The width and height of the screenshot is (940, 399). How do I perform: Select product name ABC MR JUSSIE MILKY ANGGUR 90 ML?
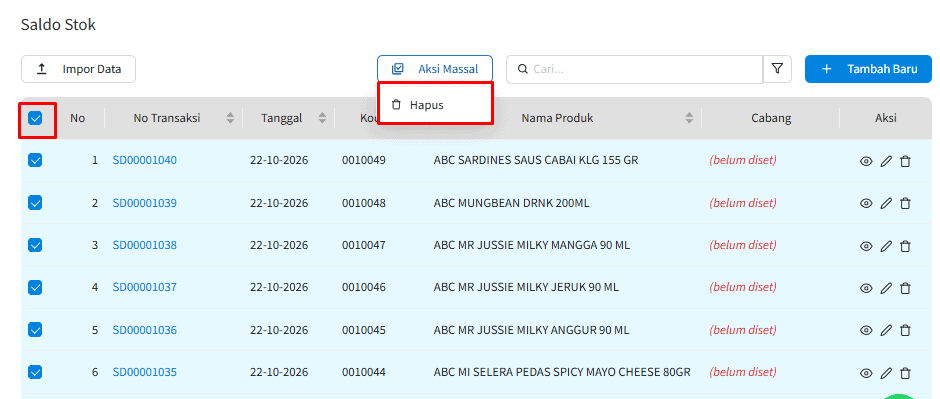point(531,330)
